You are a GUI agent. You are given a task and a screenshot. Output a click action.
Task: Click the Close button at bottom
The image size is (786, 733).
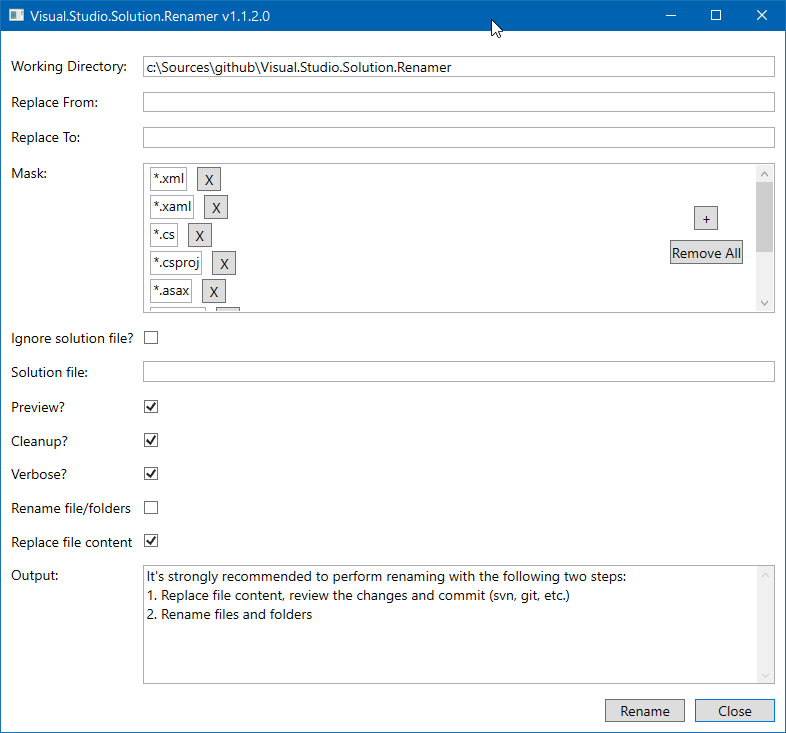point(734,711)
